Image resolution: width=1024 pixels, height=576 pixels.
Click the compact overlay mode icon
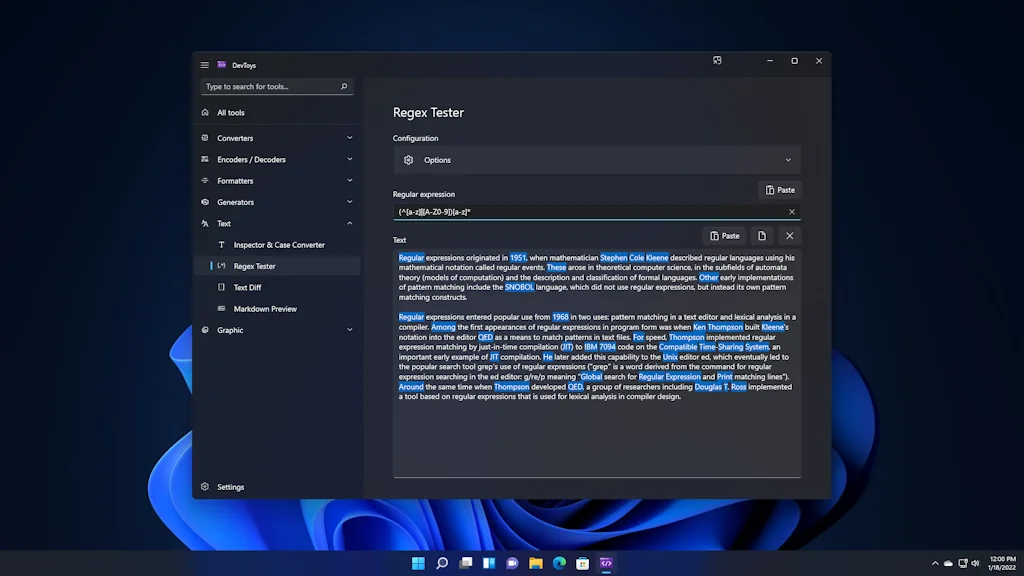(x=717, y=61)
